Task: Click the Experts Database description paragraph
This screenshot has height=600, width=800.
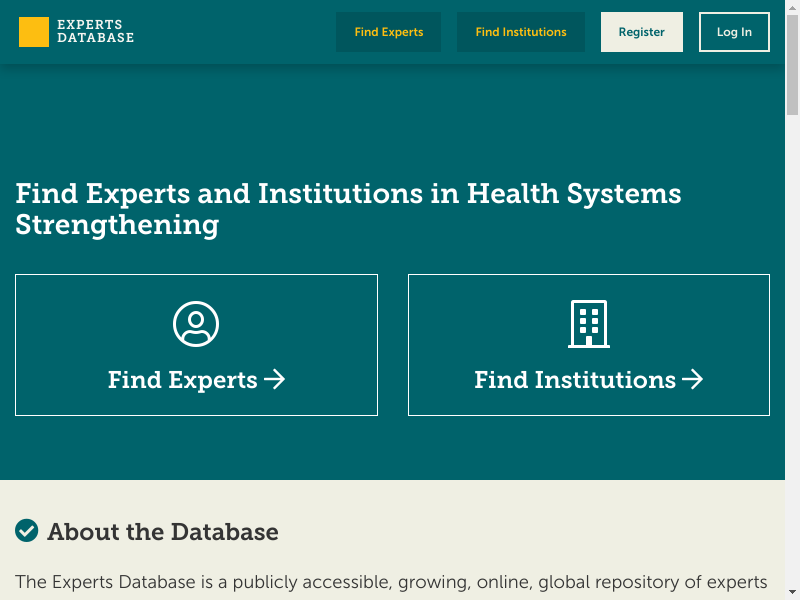Action: (391, 582)
